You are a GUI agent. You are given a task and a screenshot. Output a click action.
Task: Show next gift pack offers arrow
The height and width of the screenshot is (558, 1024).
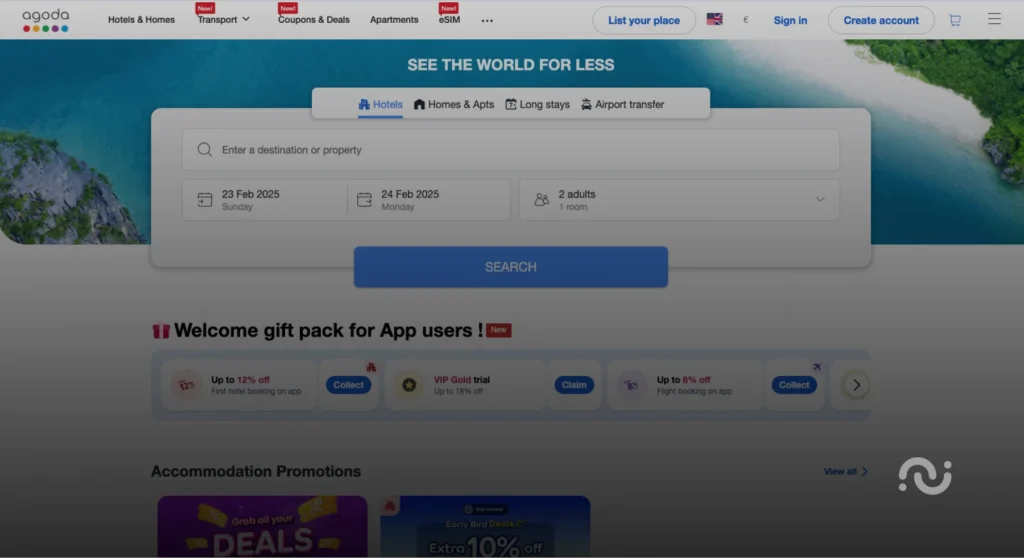856,385
